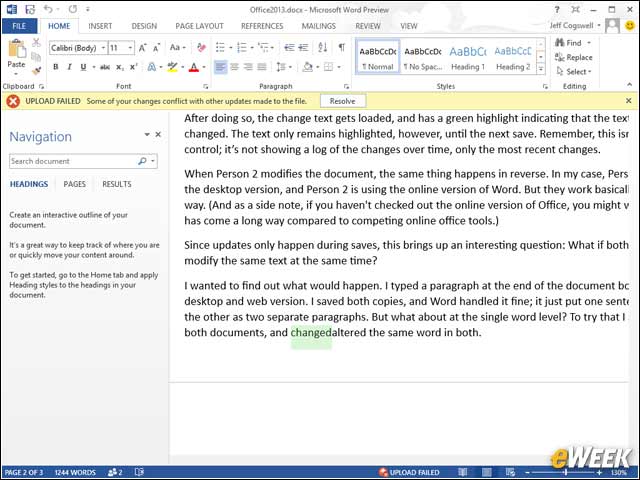Apply Superscript formatting
The image size is (640, 480).
click(133, 67)
